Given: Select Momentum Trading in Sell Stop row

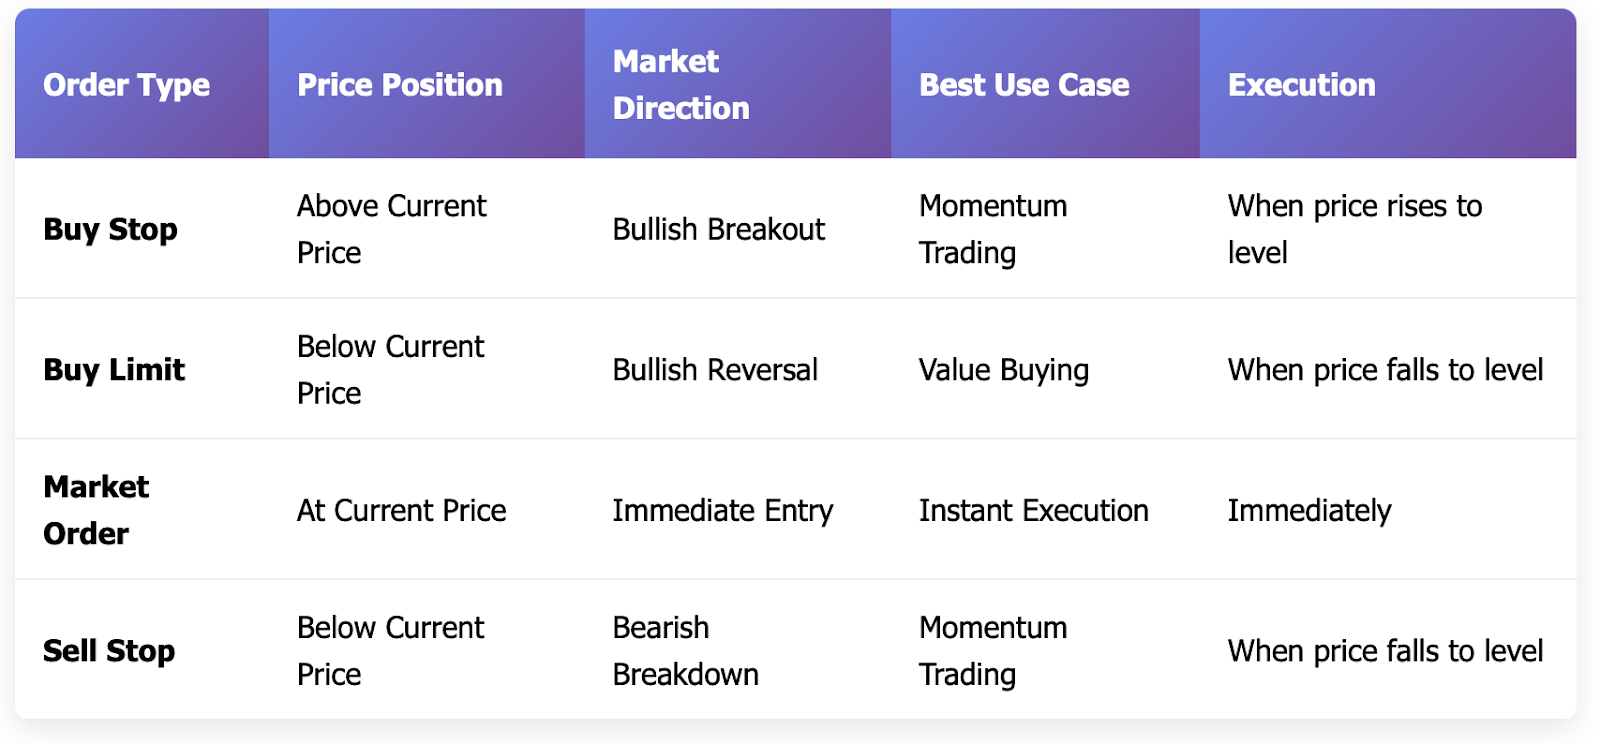Looking at the screenshot, I should pyautogui.click(x=993, y=651).
